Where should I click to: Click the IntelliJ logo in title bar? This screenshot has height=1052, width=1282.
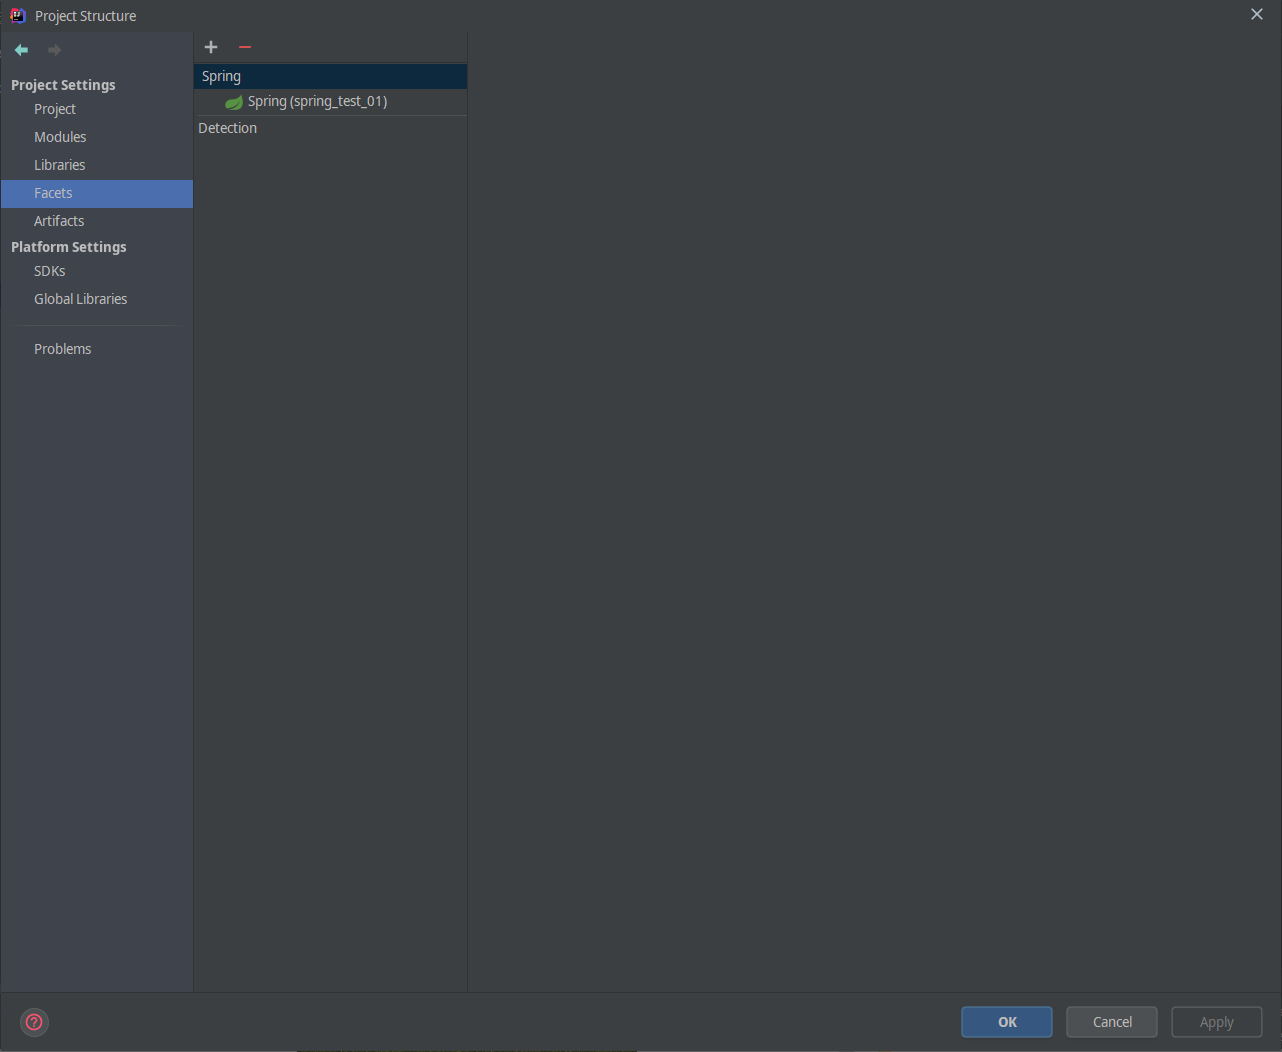coord(17,15)
